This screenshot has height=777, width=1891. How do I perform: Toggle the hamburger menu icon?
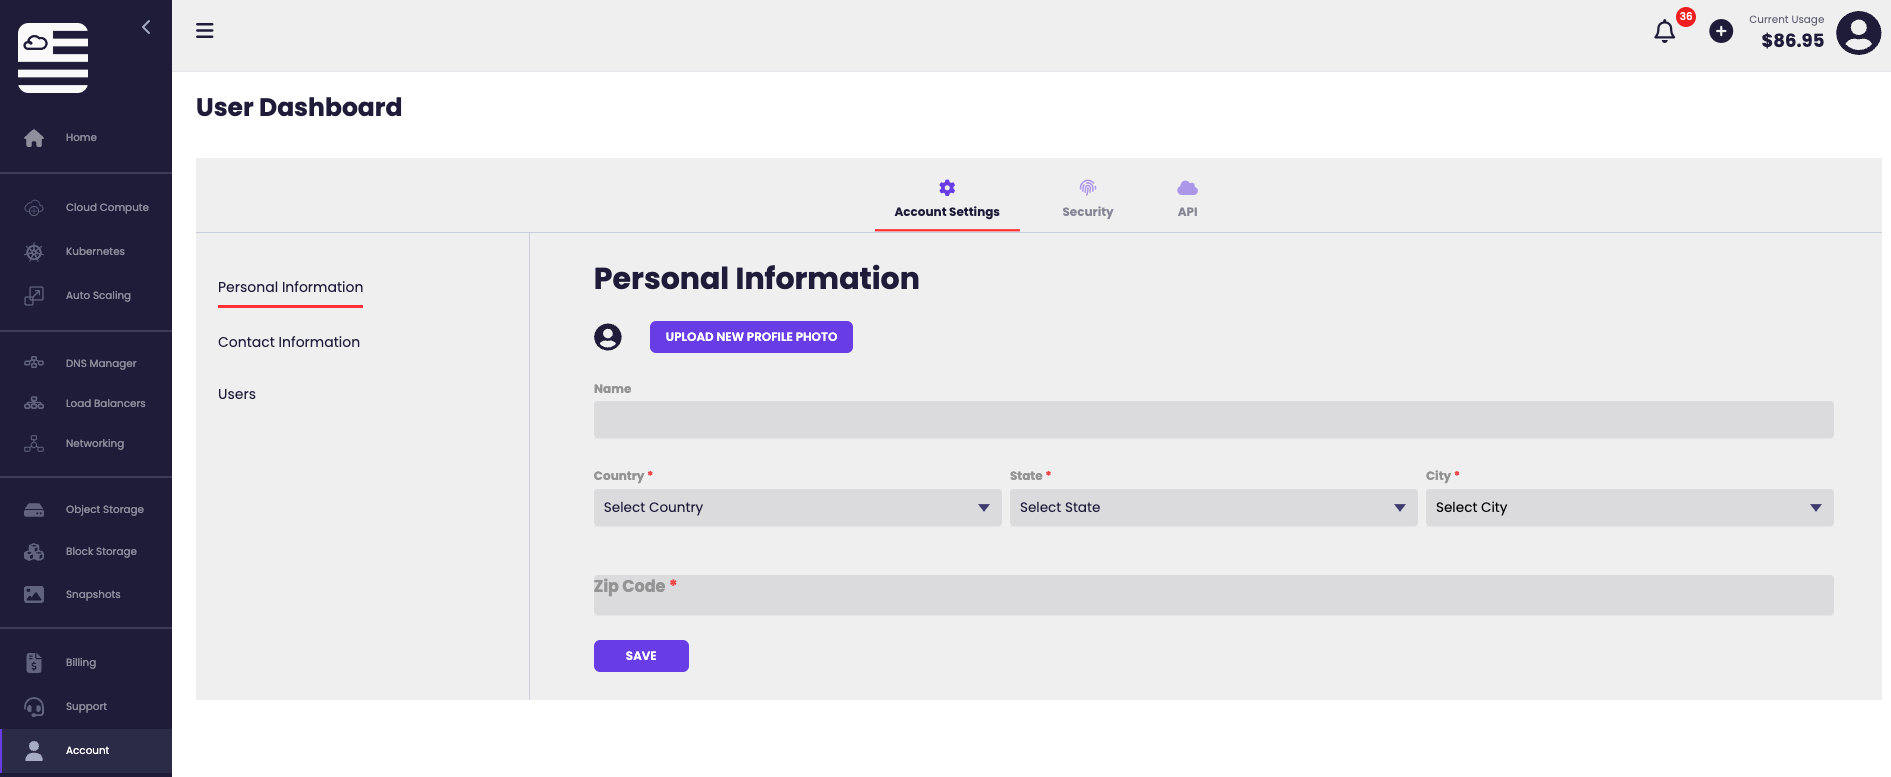click(205, 31)
